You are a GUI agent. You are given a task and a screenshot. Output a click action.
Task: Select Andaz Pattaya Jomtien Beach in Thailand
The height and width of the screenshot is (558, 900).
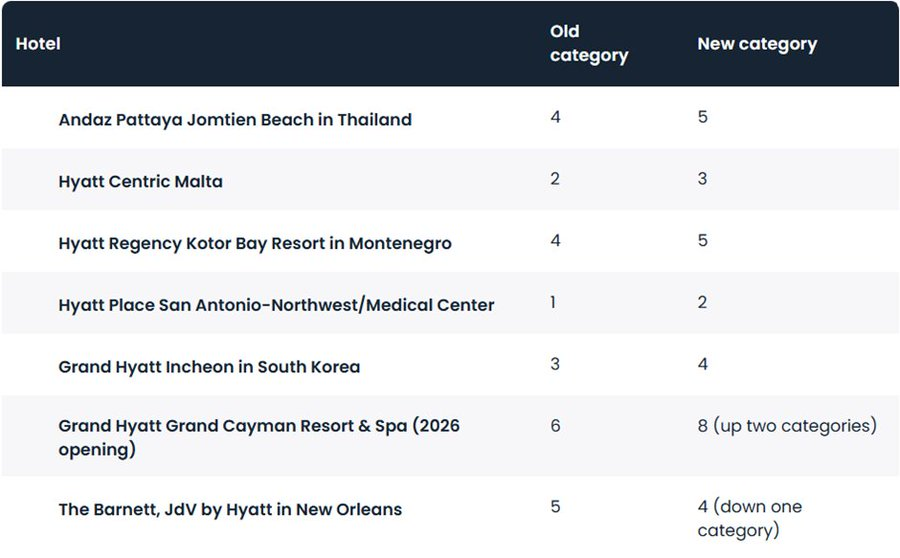[235, 120]
